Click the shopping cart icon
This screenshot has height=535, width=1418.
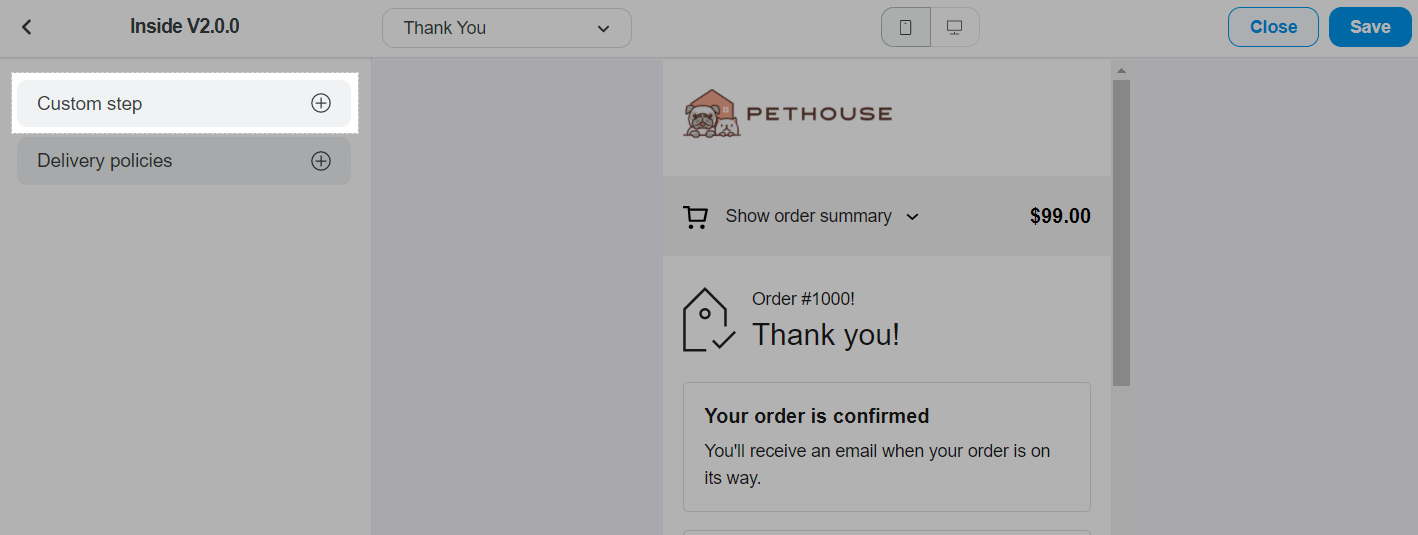[x=695, y=217]
